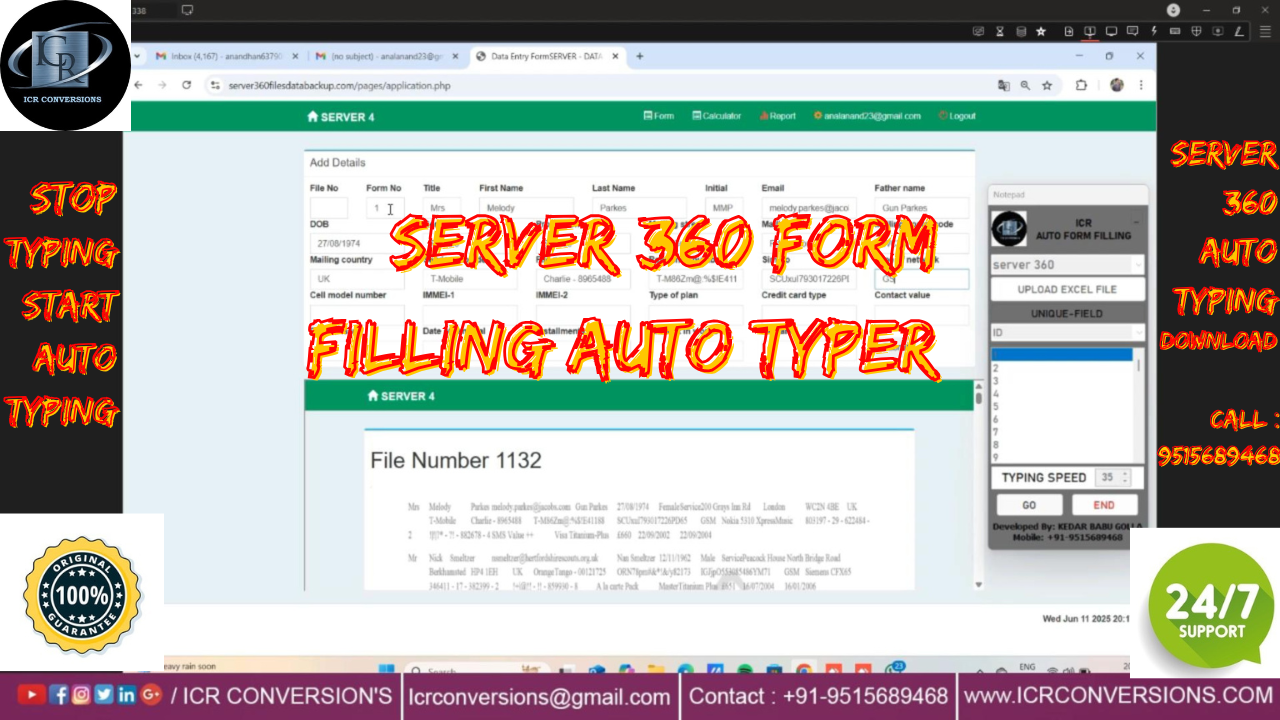Open the Report menu item
The width and height of the screenshot is (1280, 720).
[x=778, y=116]
